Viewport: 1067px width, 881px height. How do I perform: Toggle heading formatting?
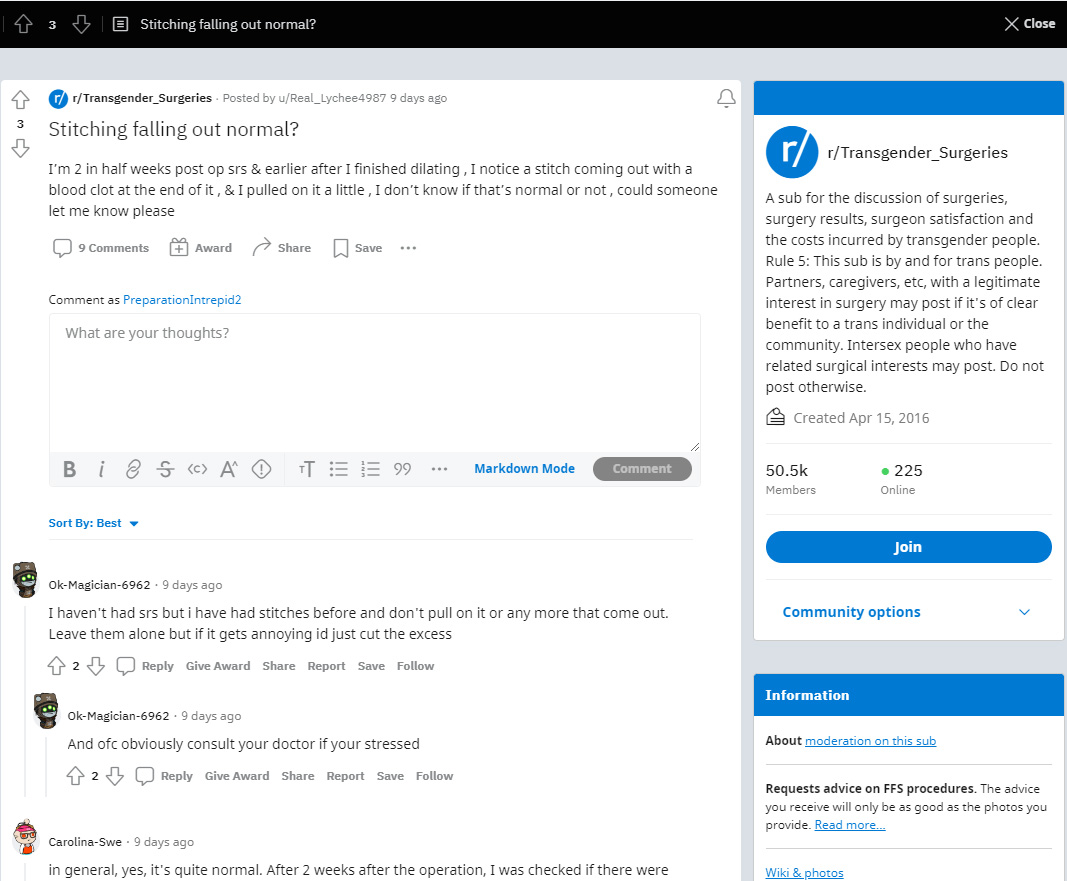pyautogui.click(x=307, y=469)
